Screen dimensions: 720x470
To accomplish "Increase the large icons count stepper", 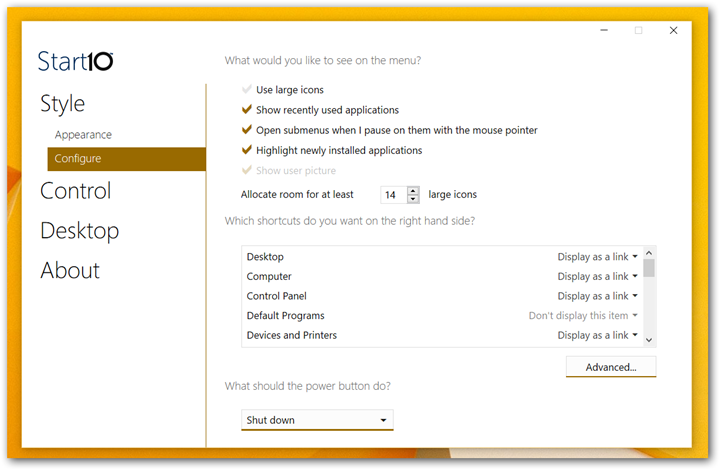I will tap(413, 190).
